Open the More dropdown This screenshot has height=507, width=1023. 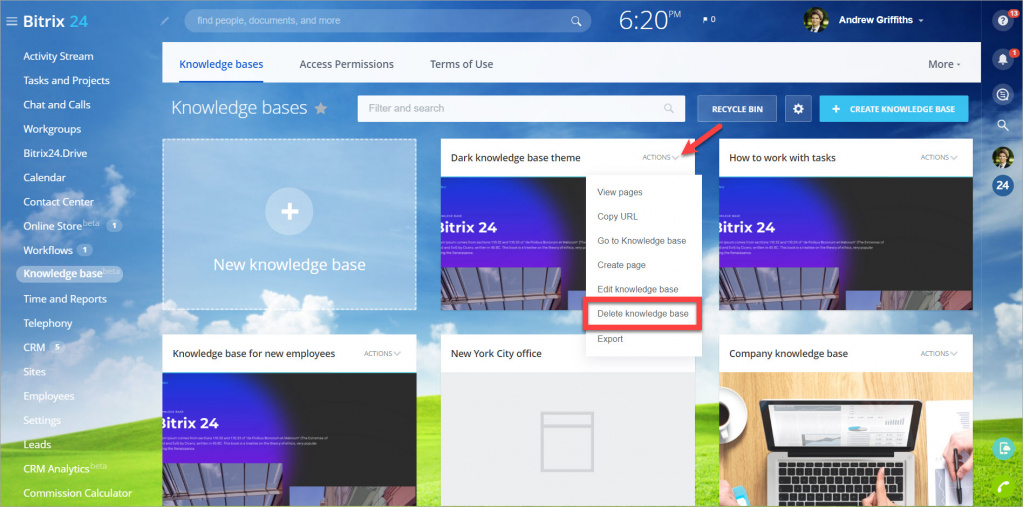(944, 64)
